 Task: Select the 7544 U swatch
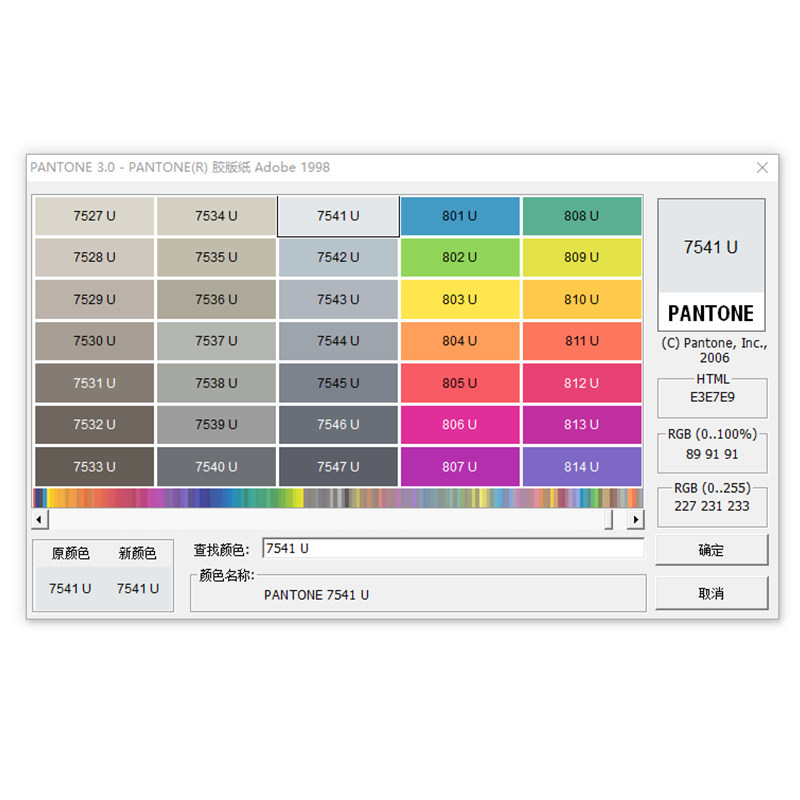click(338, 341)
